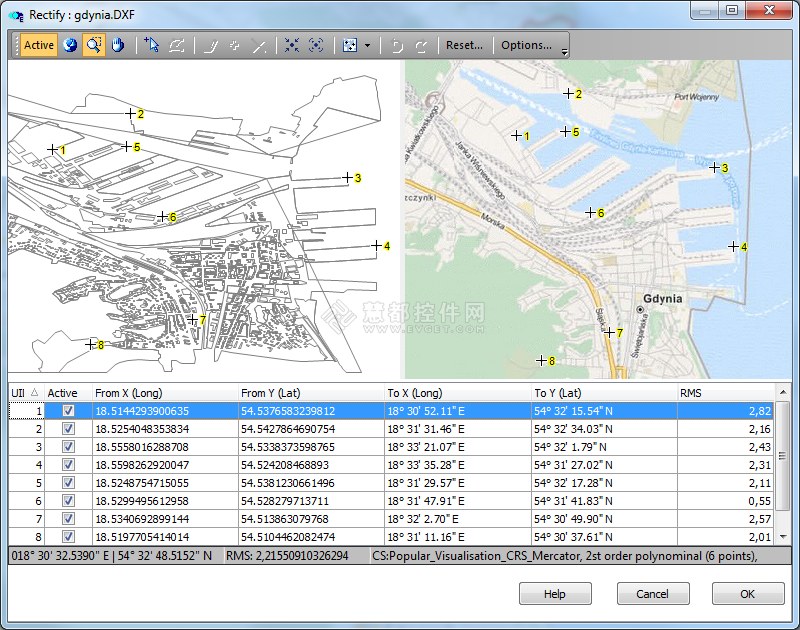The height and width of the screenshot is (630, 800).
Task: Click the greyed slanted line tool icon
Action: tap(210, 45)
